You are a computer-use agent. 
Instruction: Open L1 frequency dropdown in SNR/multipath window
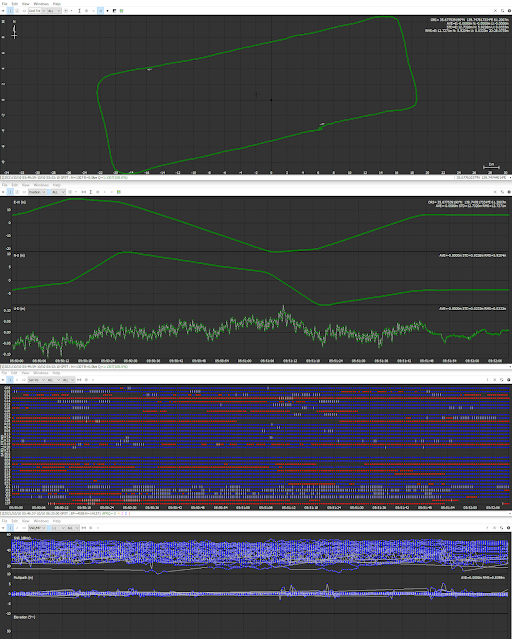pos(56,528)
